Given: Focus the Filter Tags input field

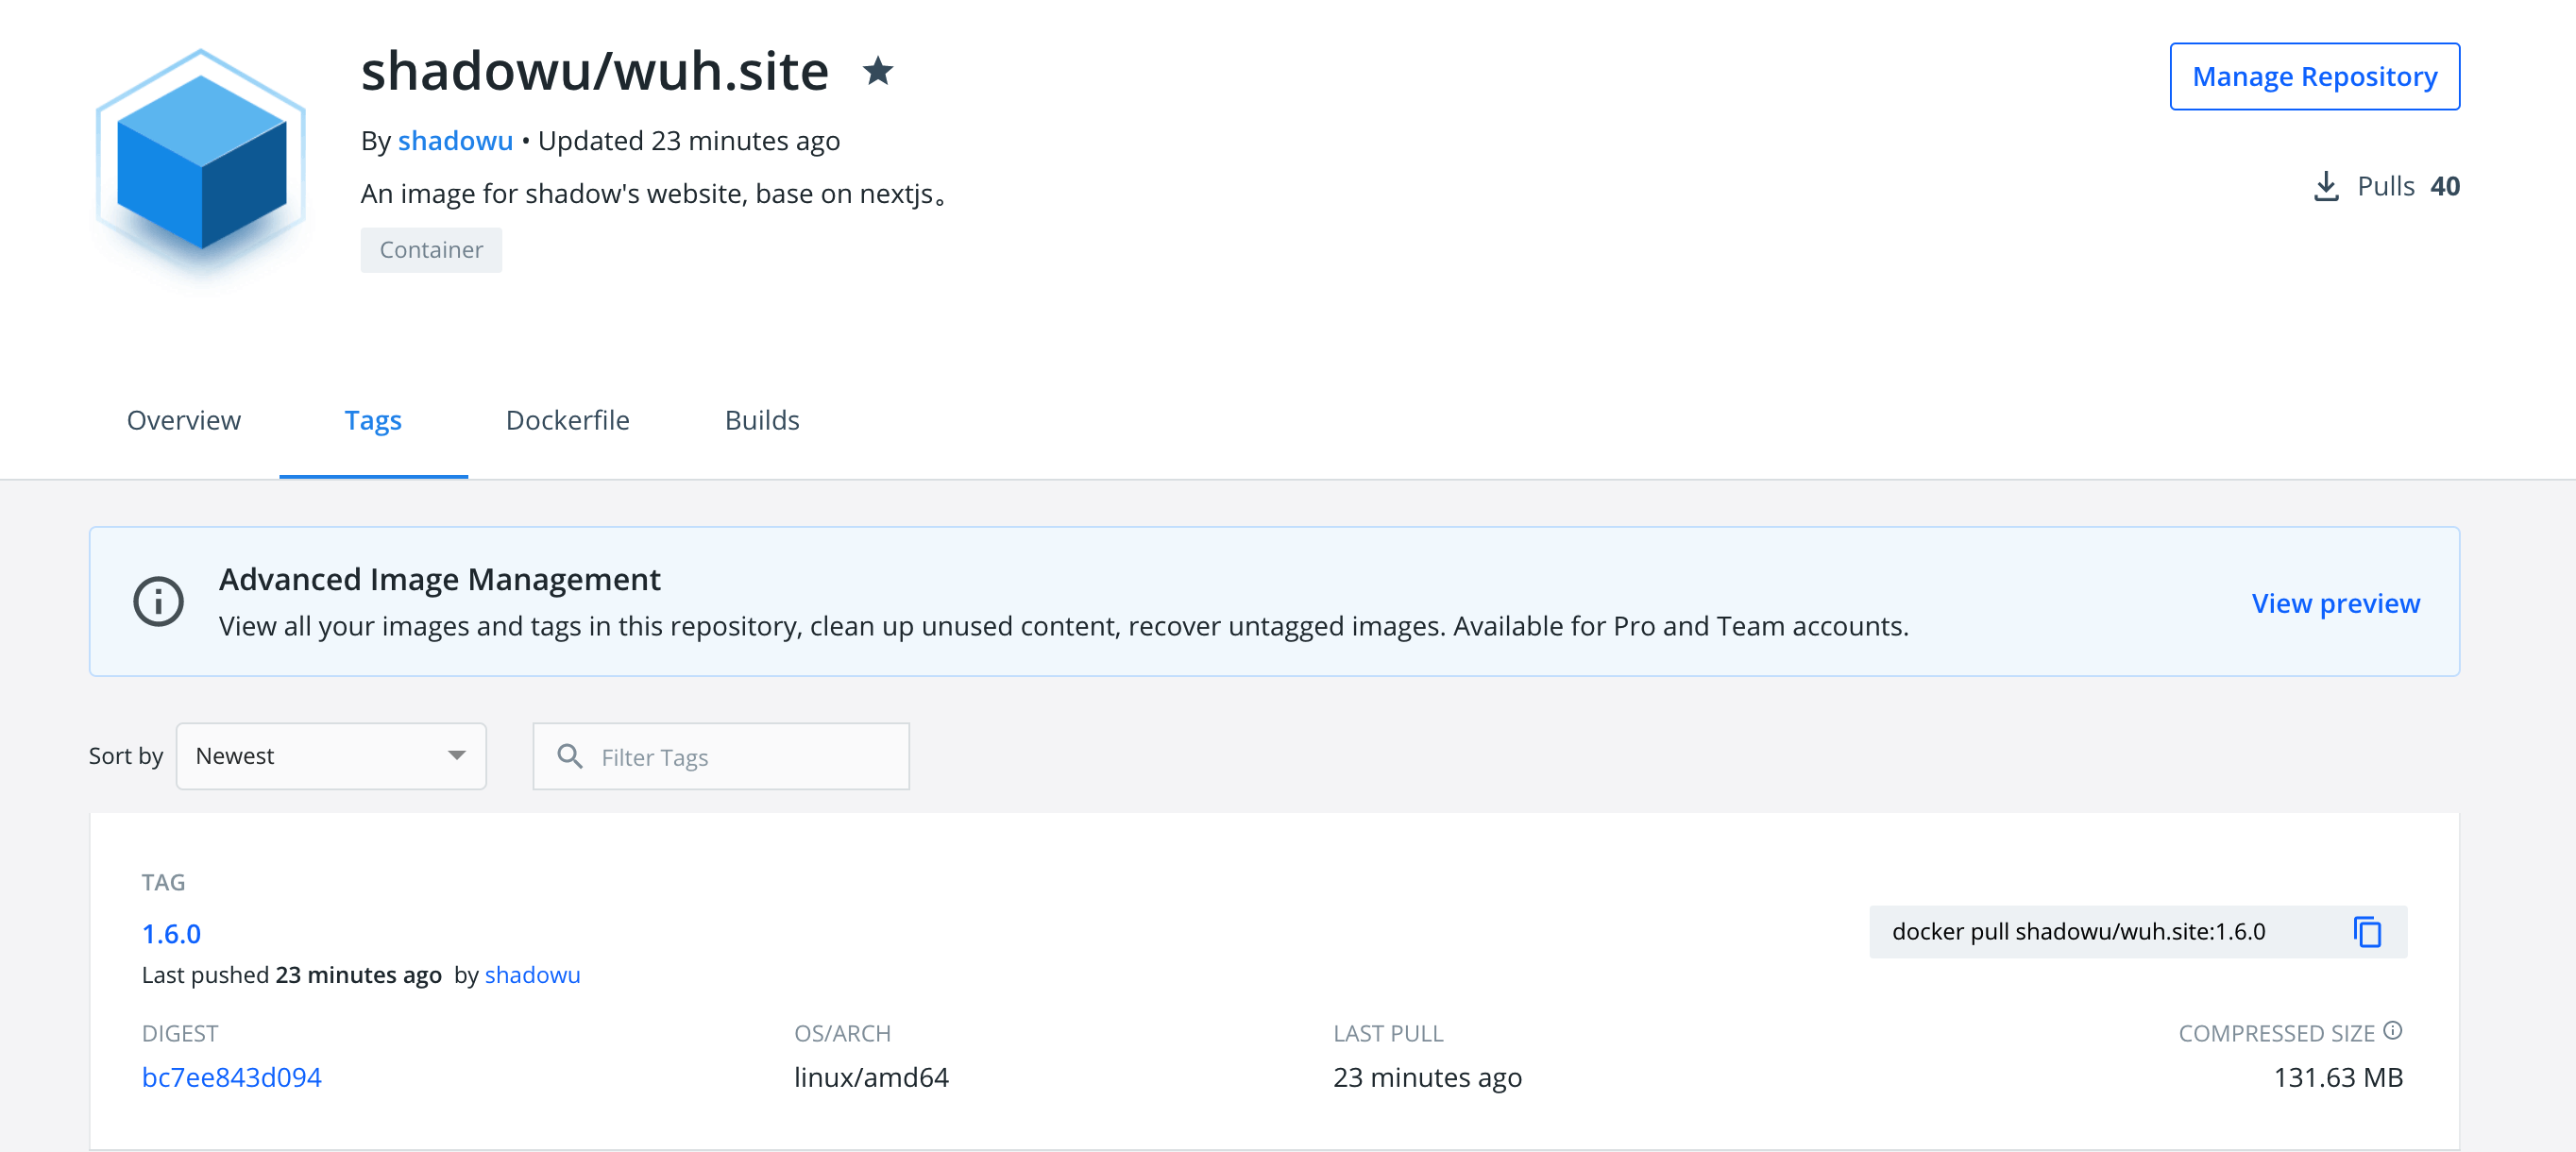Looking at the screenshot, I should 721,756.
